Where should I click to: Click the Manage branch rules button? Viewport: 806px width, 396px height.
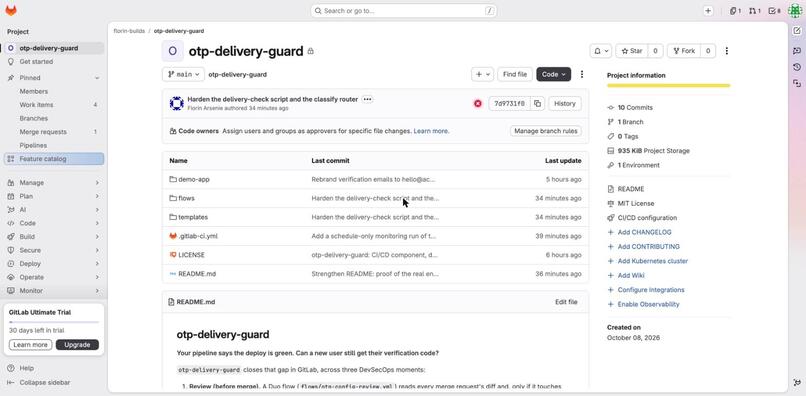click(546, 131)
